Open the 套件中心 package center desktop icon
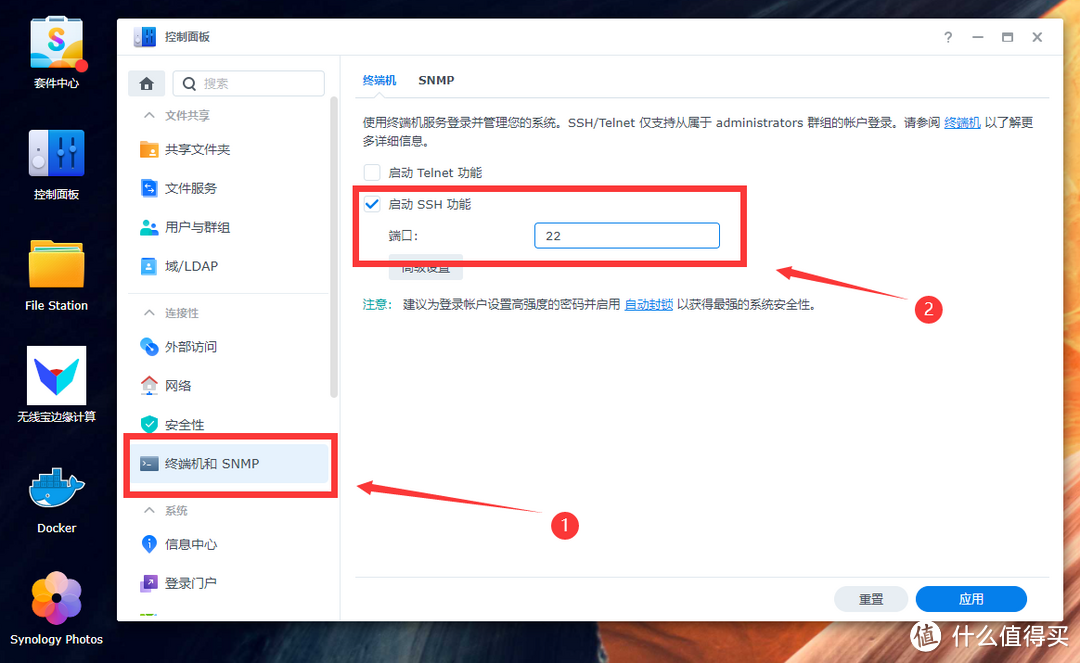 click(56, 43)
